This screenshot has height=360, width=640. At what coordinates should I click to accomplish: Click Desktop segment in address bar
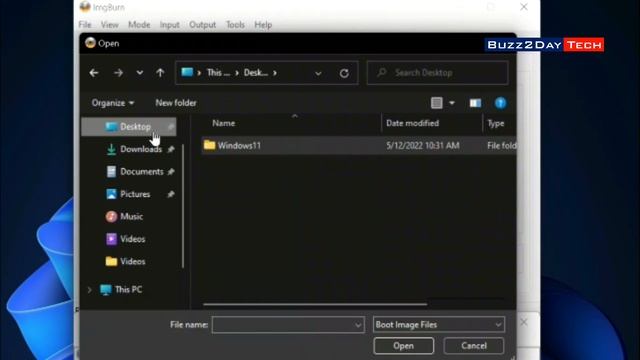click(256, 73)
